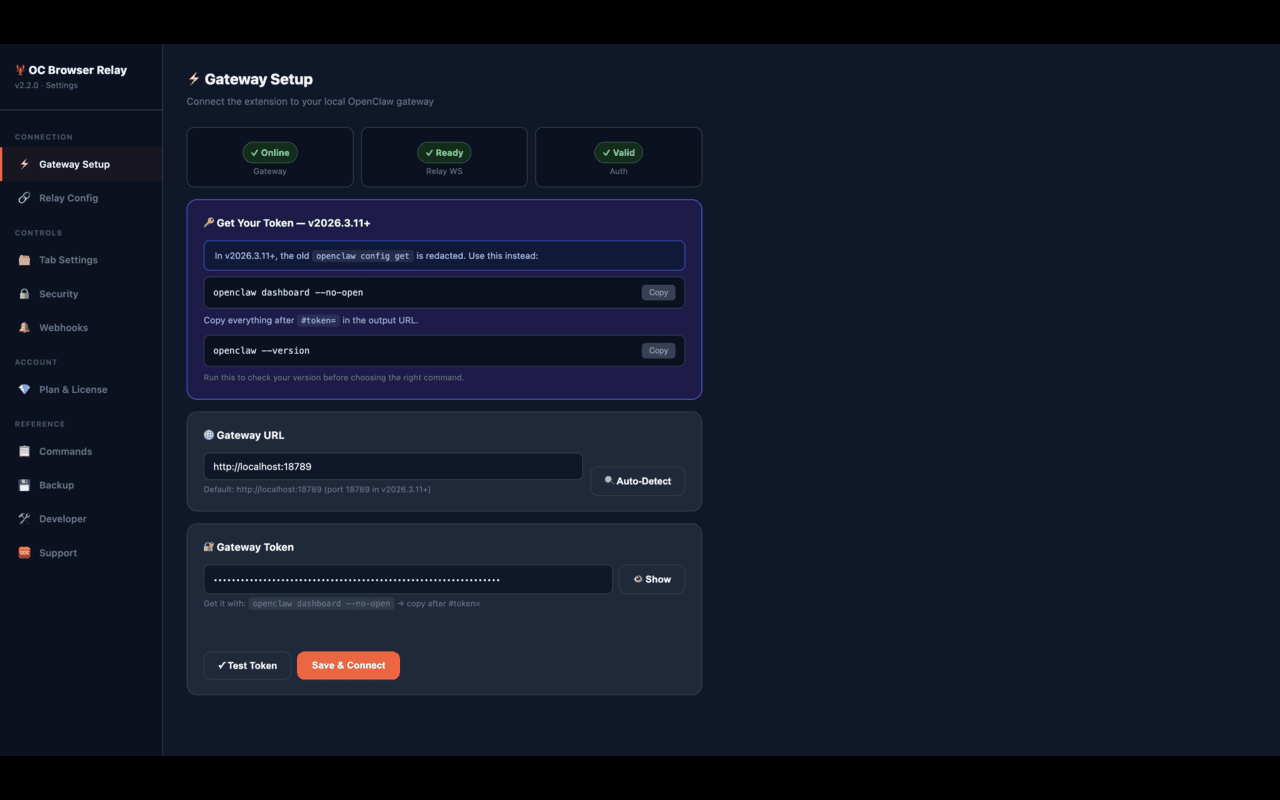Click the chain link icon for Relay Config
1280x800 pixels.
click(24, 198)
